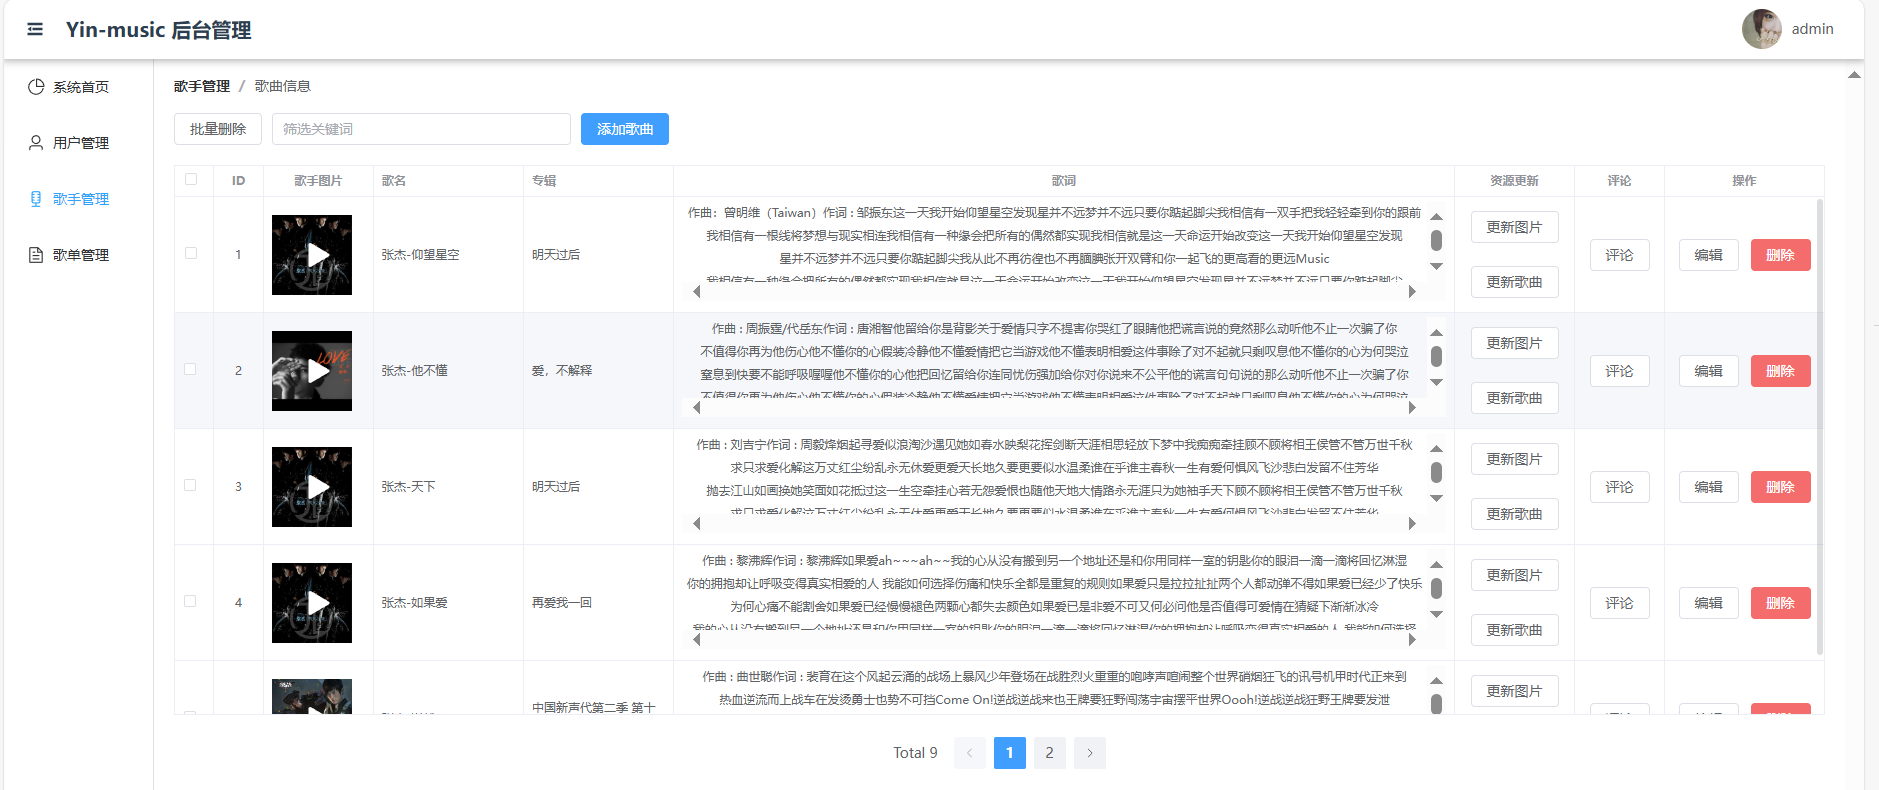Focus the 筛选关键词 filter input

(x=421, y=129)
